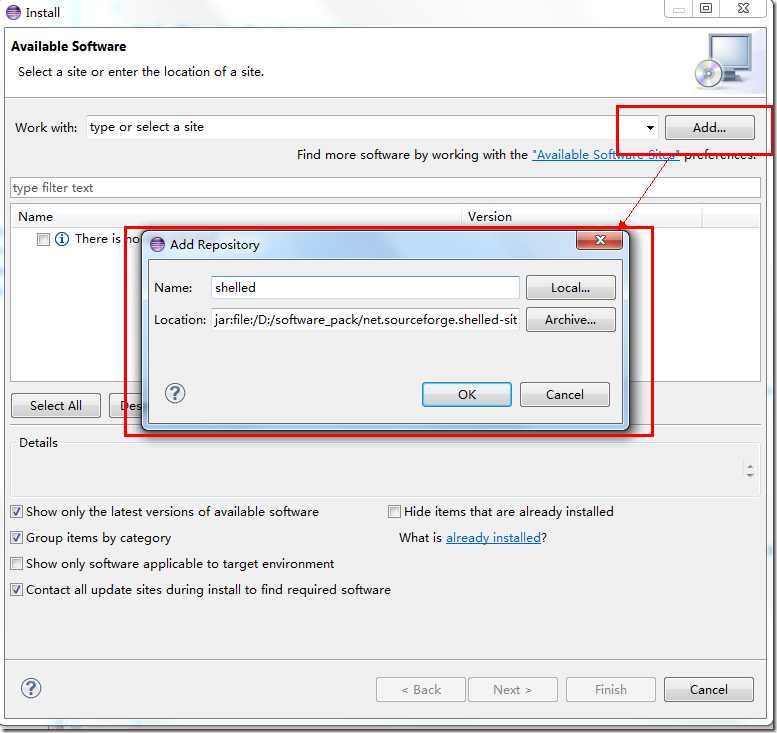Viewport: 777px width, 733px height.
Task: Open the 'already installed' link
Action: tap(493, 538)
